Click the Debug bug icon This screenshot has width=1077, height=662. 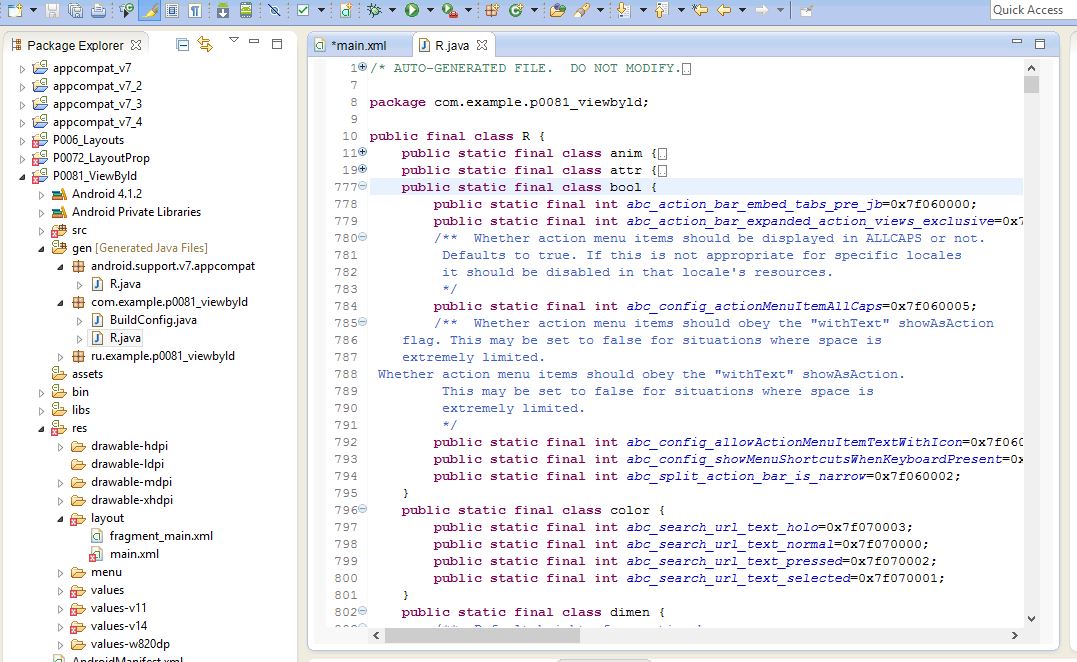point(374,10)
